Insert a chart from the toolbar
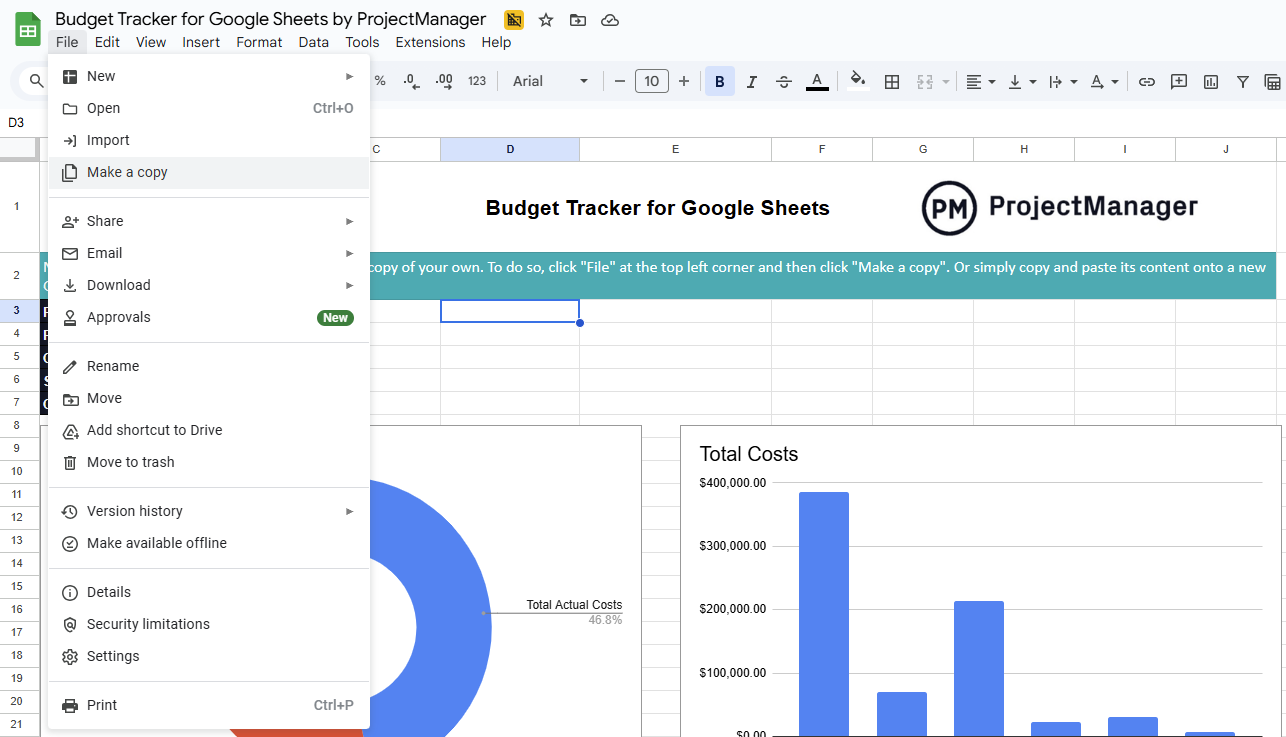Screen dimensions: 1286x737 click(x=1211, y=81)
